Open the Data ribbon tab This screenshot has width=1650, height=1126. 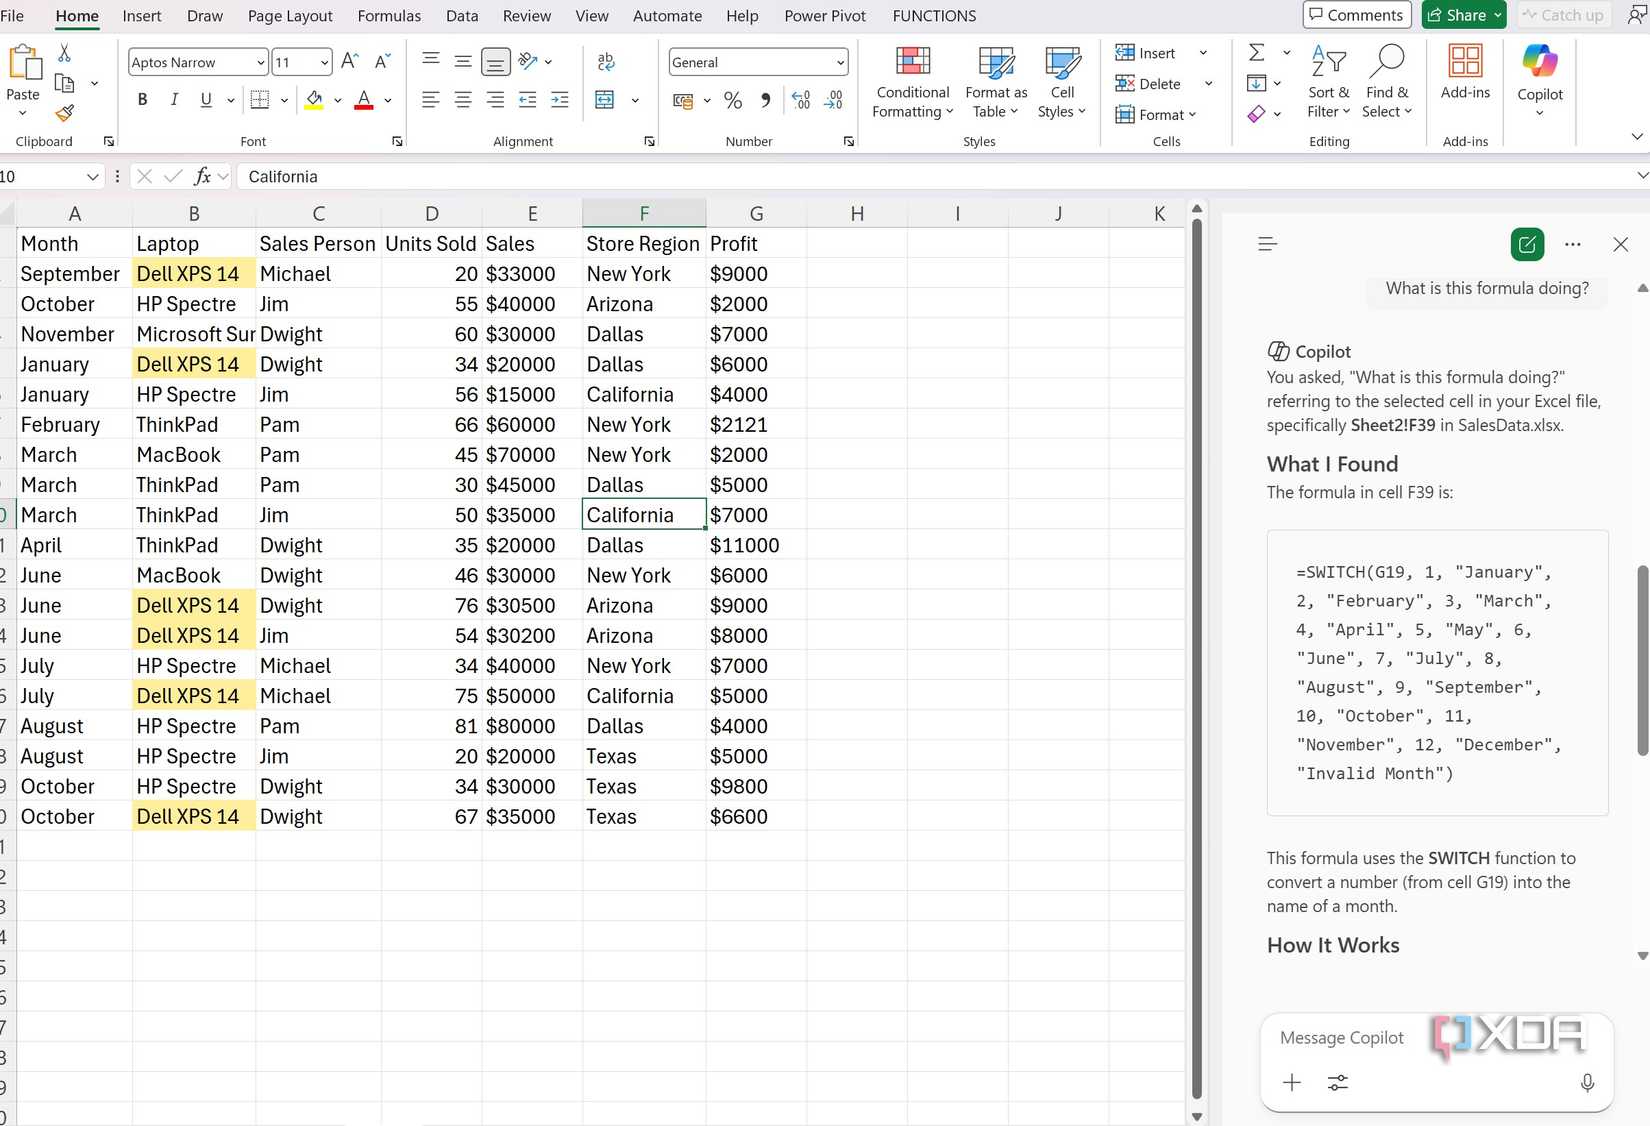click(x=461, y=15)
